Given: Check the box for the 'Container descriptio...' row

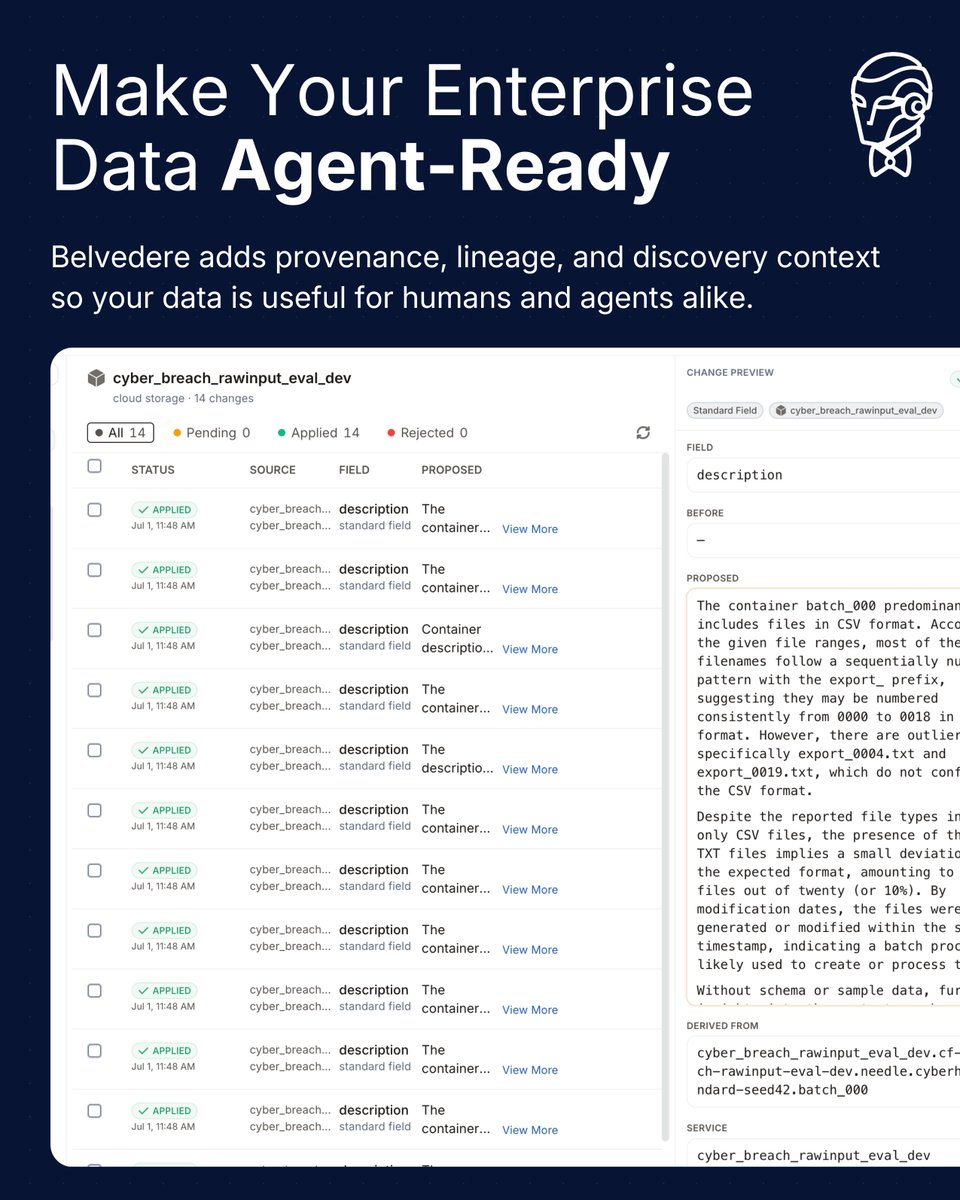Looking at the screenshot, I should (94, 630).
